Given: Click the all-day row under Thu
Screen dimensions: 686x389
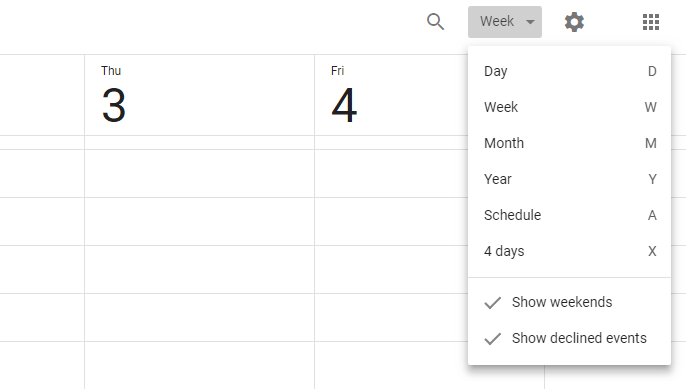Looking at the screenshot, I should click(200, 142).
